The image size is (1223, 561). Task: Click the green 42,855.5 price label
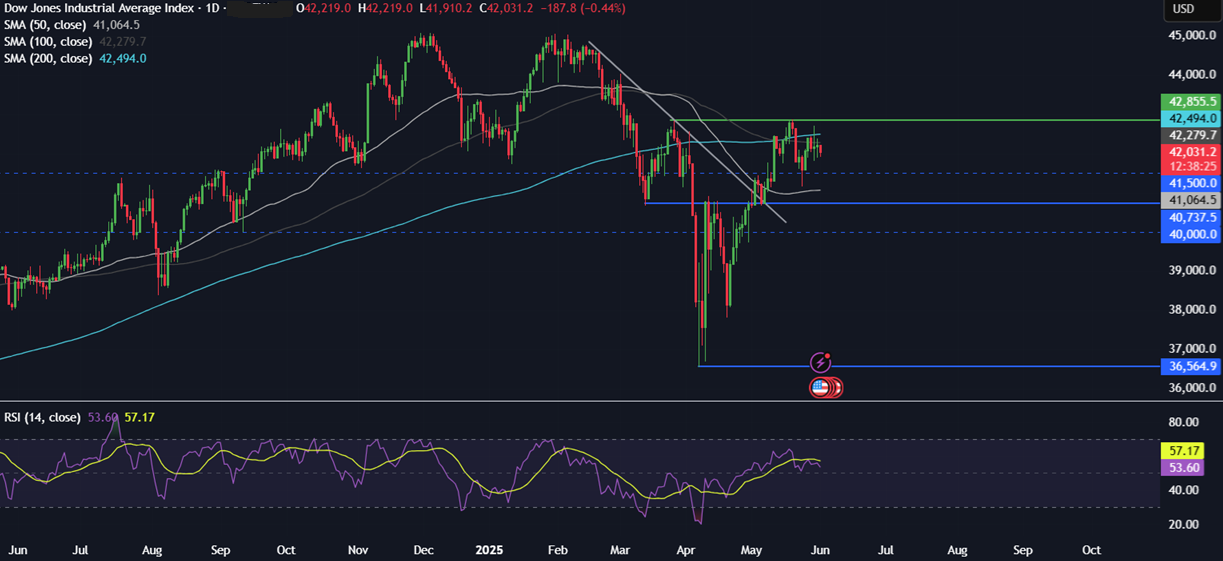point(1190,102)
